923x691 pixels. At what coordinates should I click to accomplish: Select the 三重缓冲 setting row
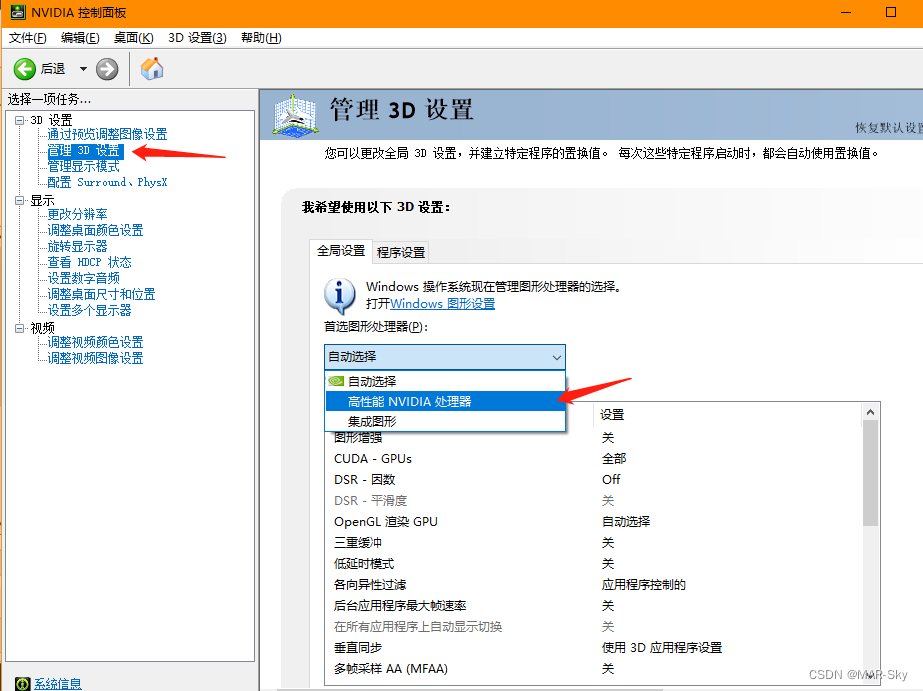tap(593, 543)
